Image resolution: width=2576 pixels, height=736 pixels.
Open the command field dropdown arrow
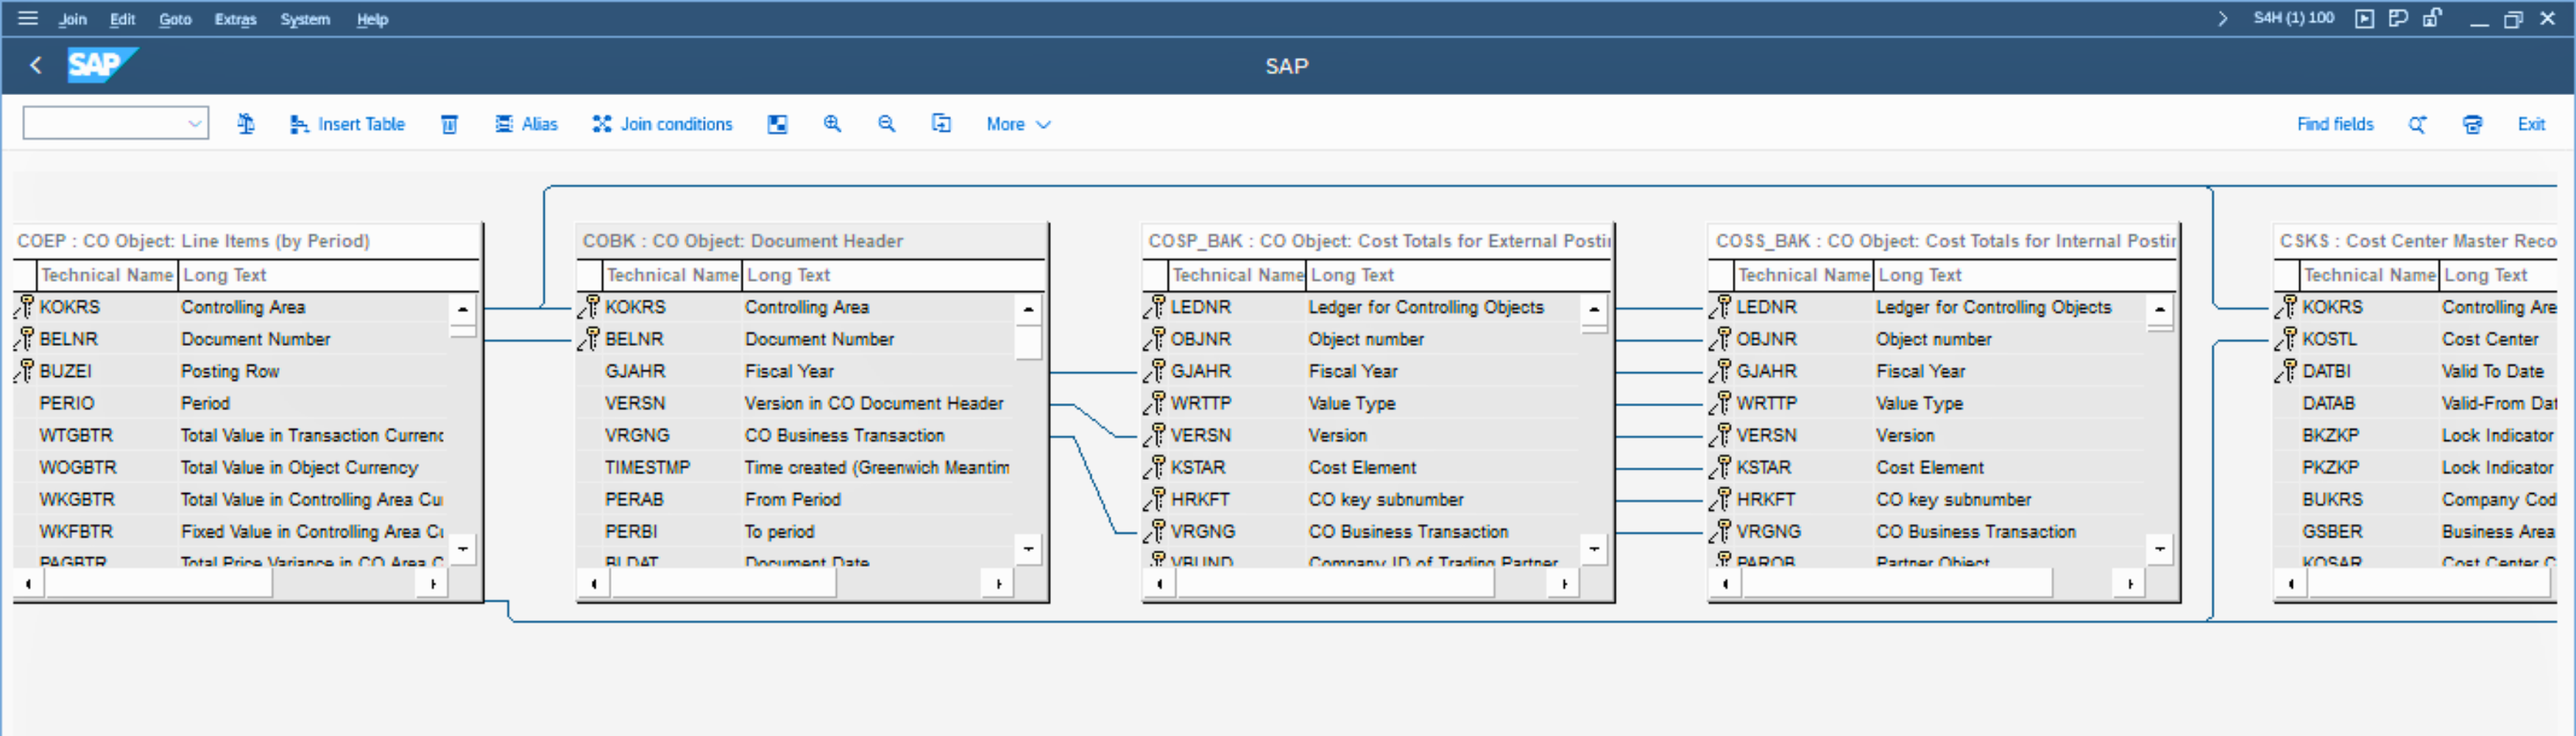point(194,124)
